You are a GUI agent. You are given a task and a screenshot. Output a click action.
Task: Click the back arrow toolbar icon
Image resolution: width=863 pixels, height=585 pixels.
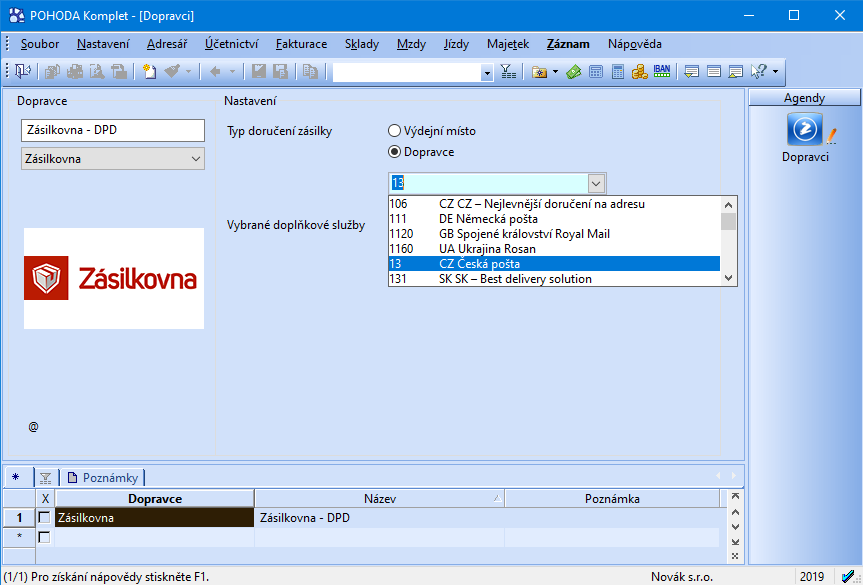point(215,72)
